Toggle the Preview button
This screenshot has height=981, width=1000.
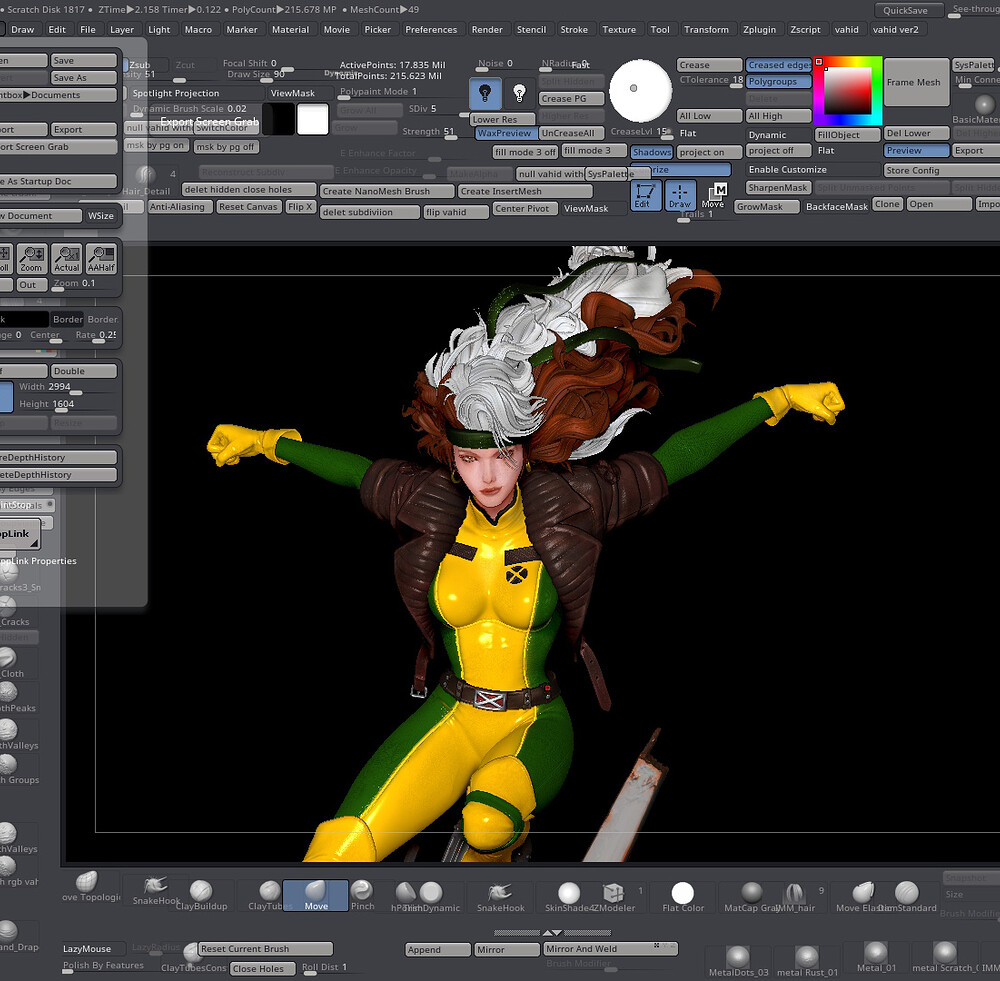point(916,151)
